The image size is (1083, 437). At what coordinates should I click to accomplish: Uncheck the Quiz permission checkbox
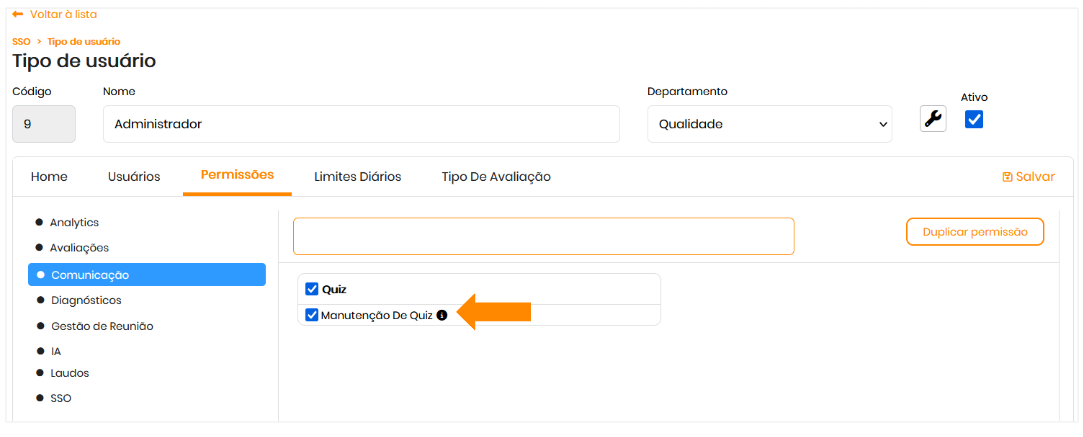pos(312,289)
